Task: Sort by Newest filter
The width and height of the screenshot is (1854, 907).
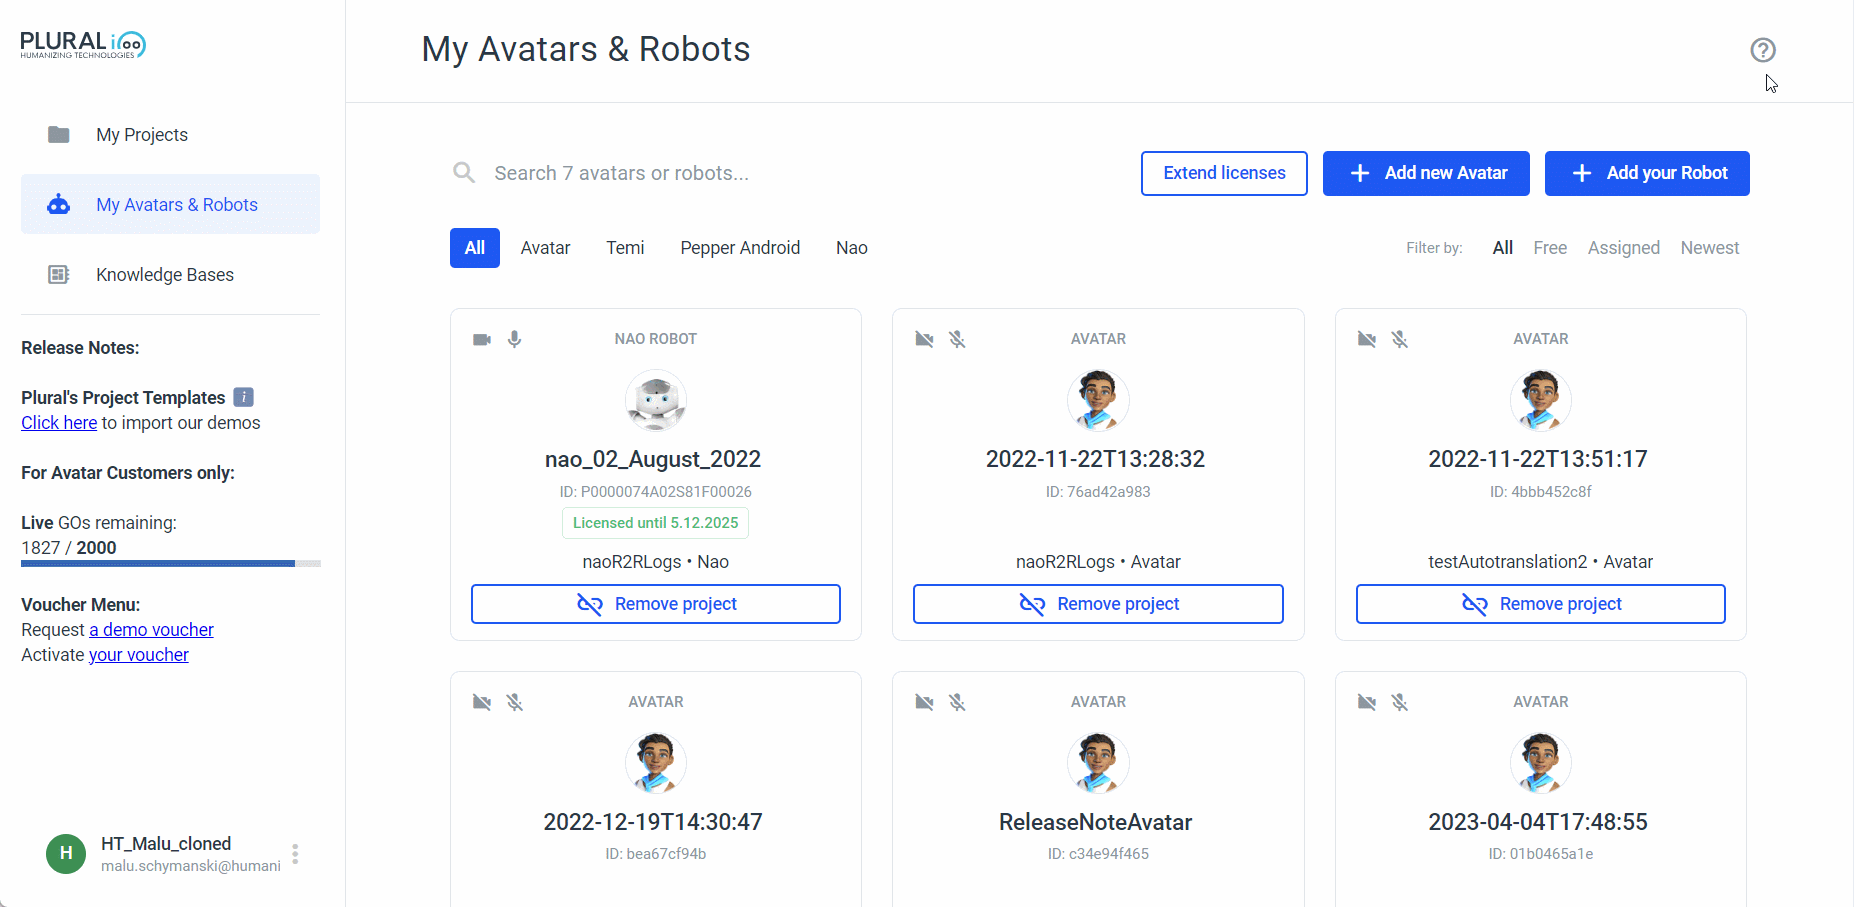Action: [x=1710, y=248]
